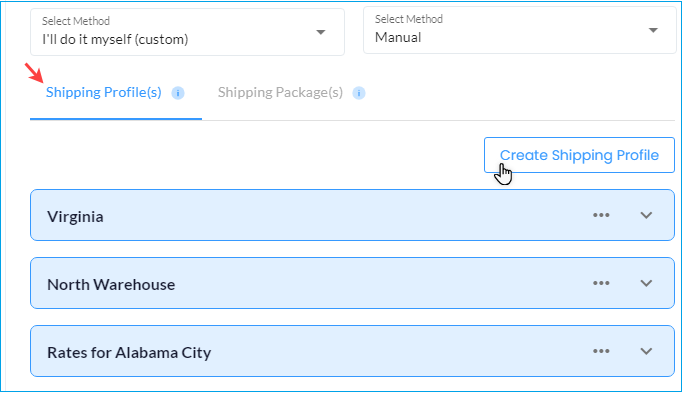Screen dimensions: 683x393
Task: Click the Create Shipping Profile button
Action: click(579, 155)
